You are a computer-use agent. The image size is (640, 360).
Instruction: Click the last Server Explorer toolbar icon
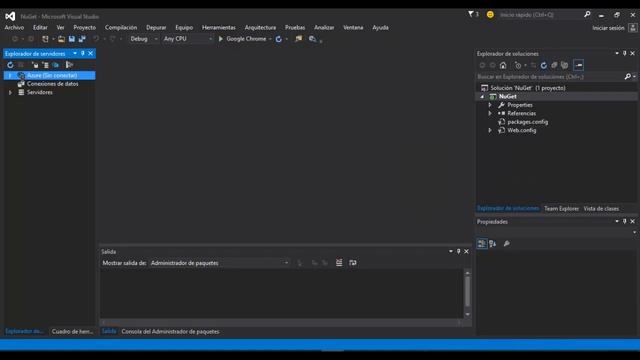point(69,65)
